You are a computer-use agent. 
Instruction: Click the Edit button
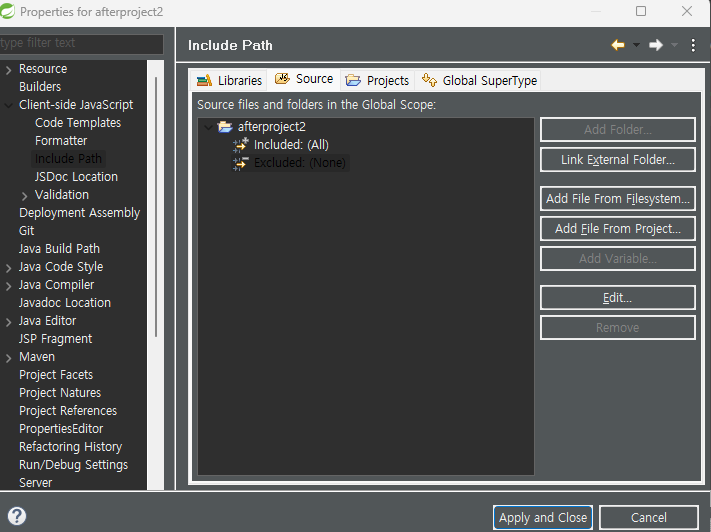(618, 298)
